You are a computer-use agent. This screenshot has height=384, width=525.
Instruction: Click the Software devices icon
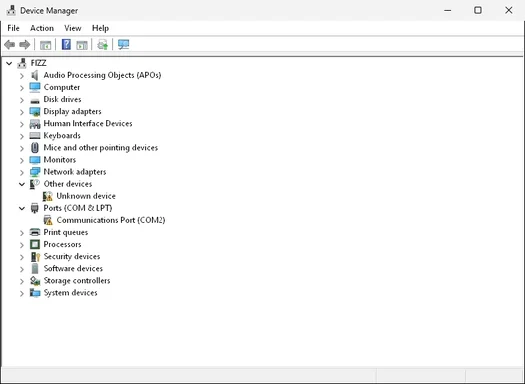tap(35, 268)
